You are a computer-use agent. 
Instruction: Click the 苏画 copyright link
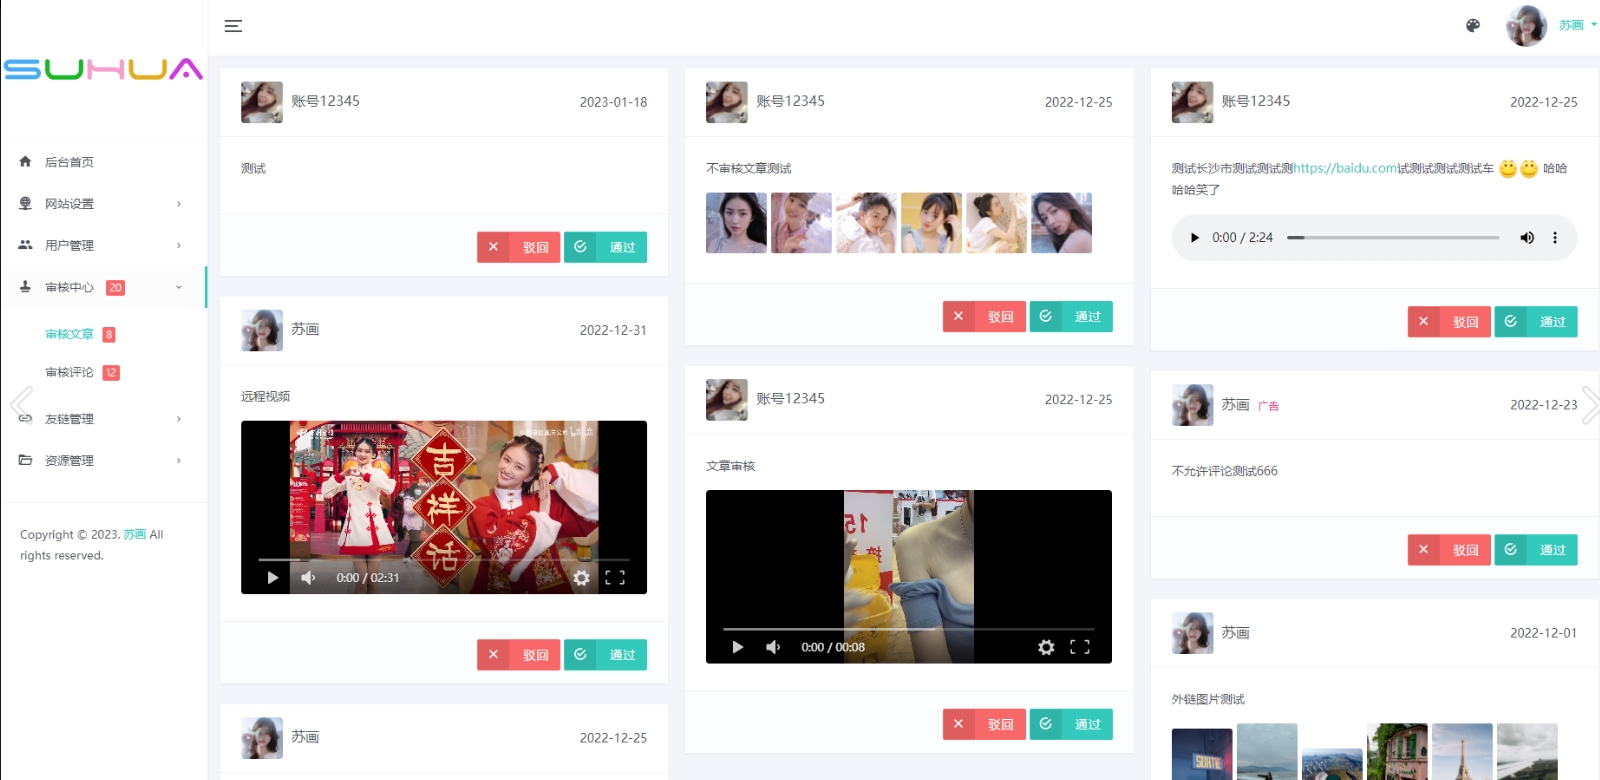134,534
